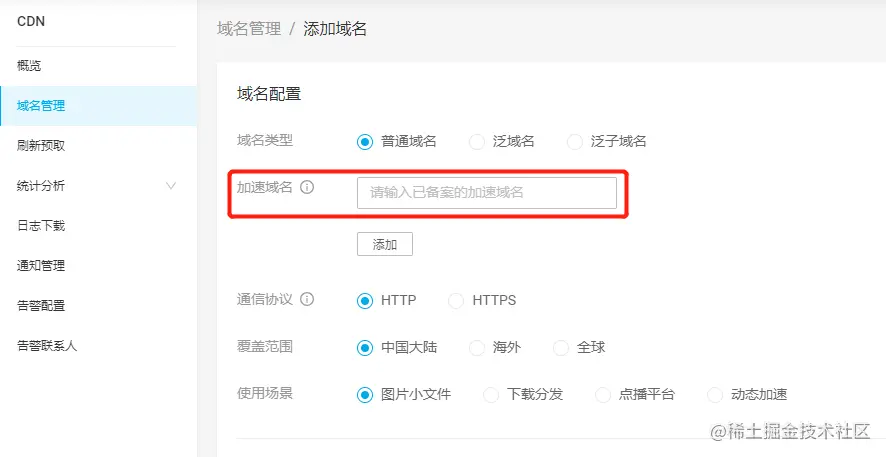This screenshot has width=886, height=457.
Task: Click the 覆盖范围 label
Action: [x=265, y=346]
